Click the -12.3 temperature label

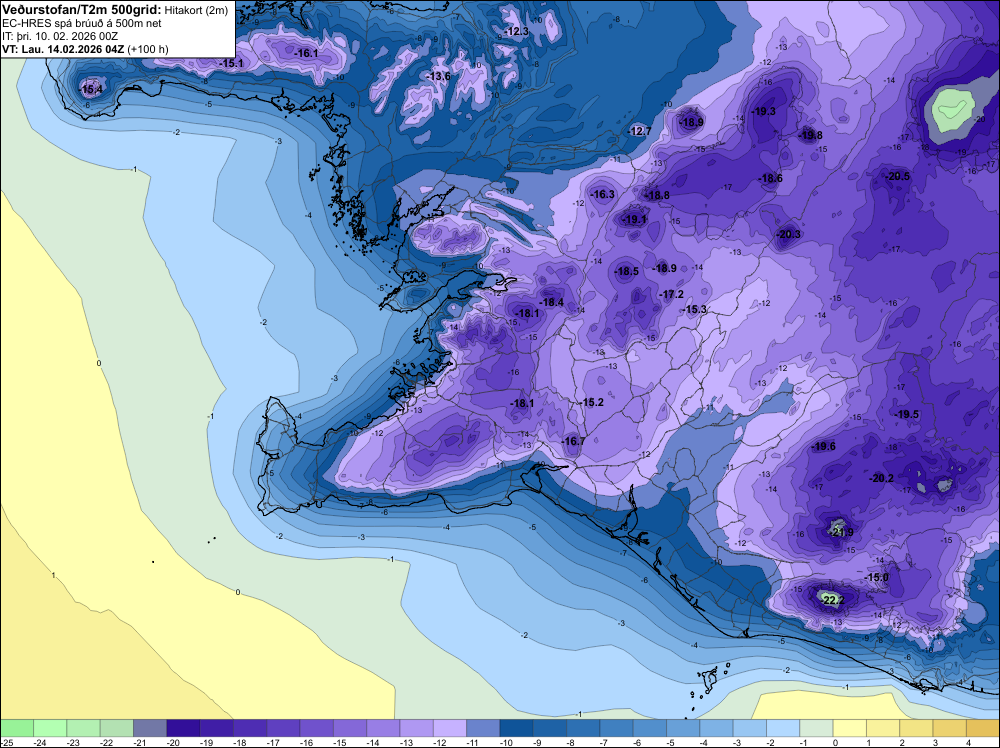517,32
